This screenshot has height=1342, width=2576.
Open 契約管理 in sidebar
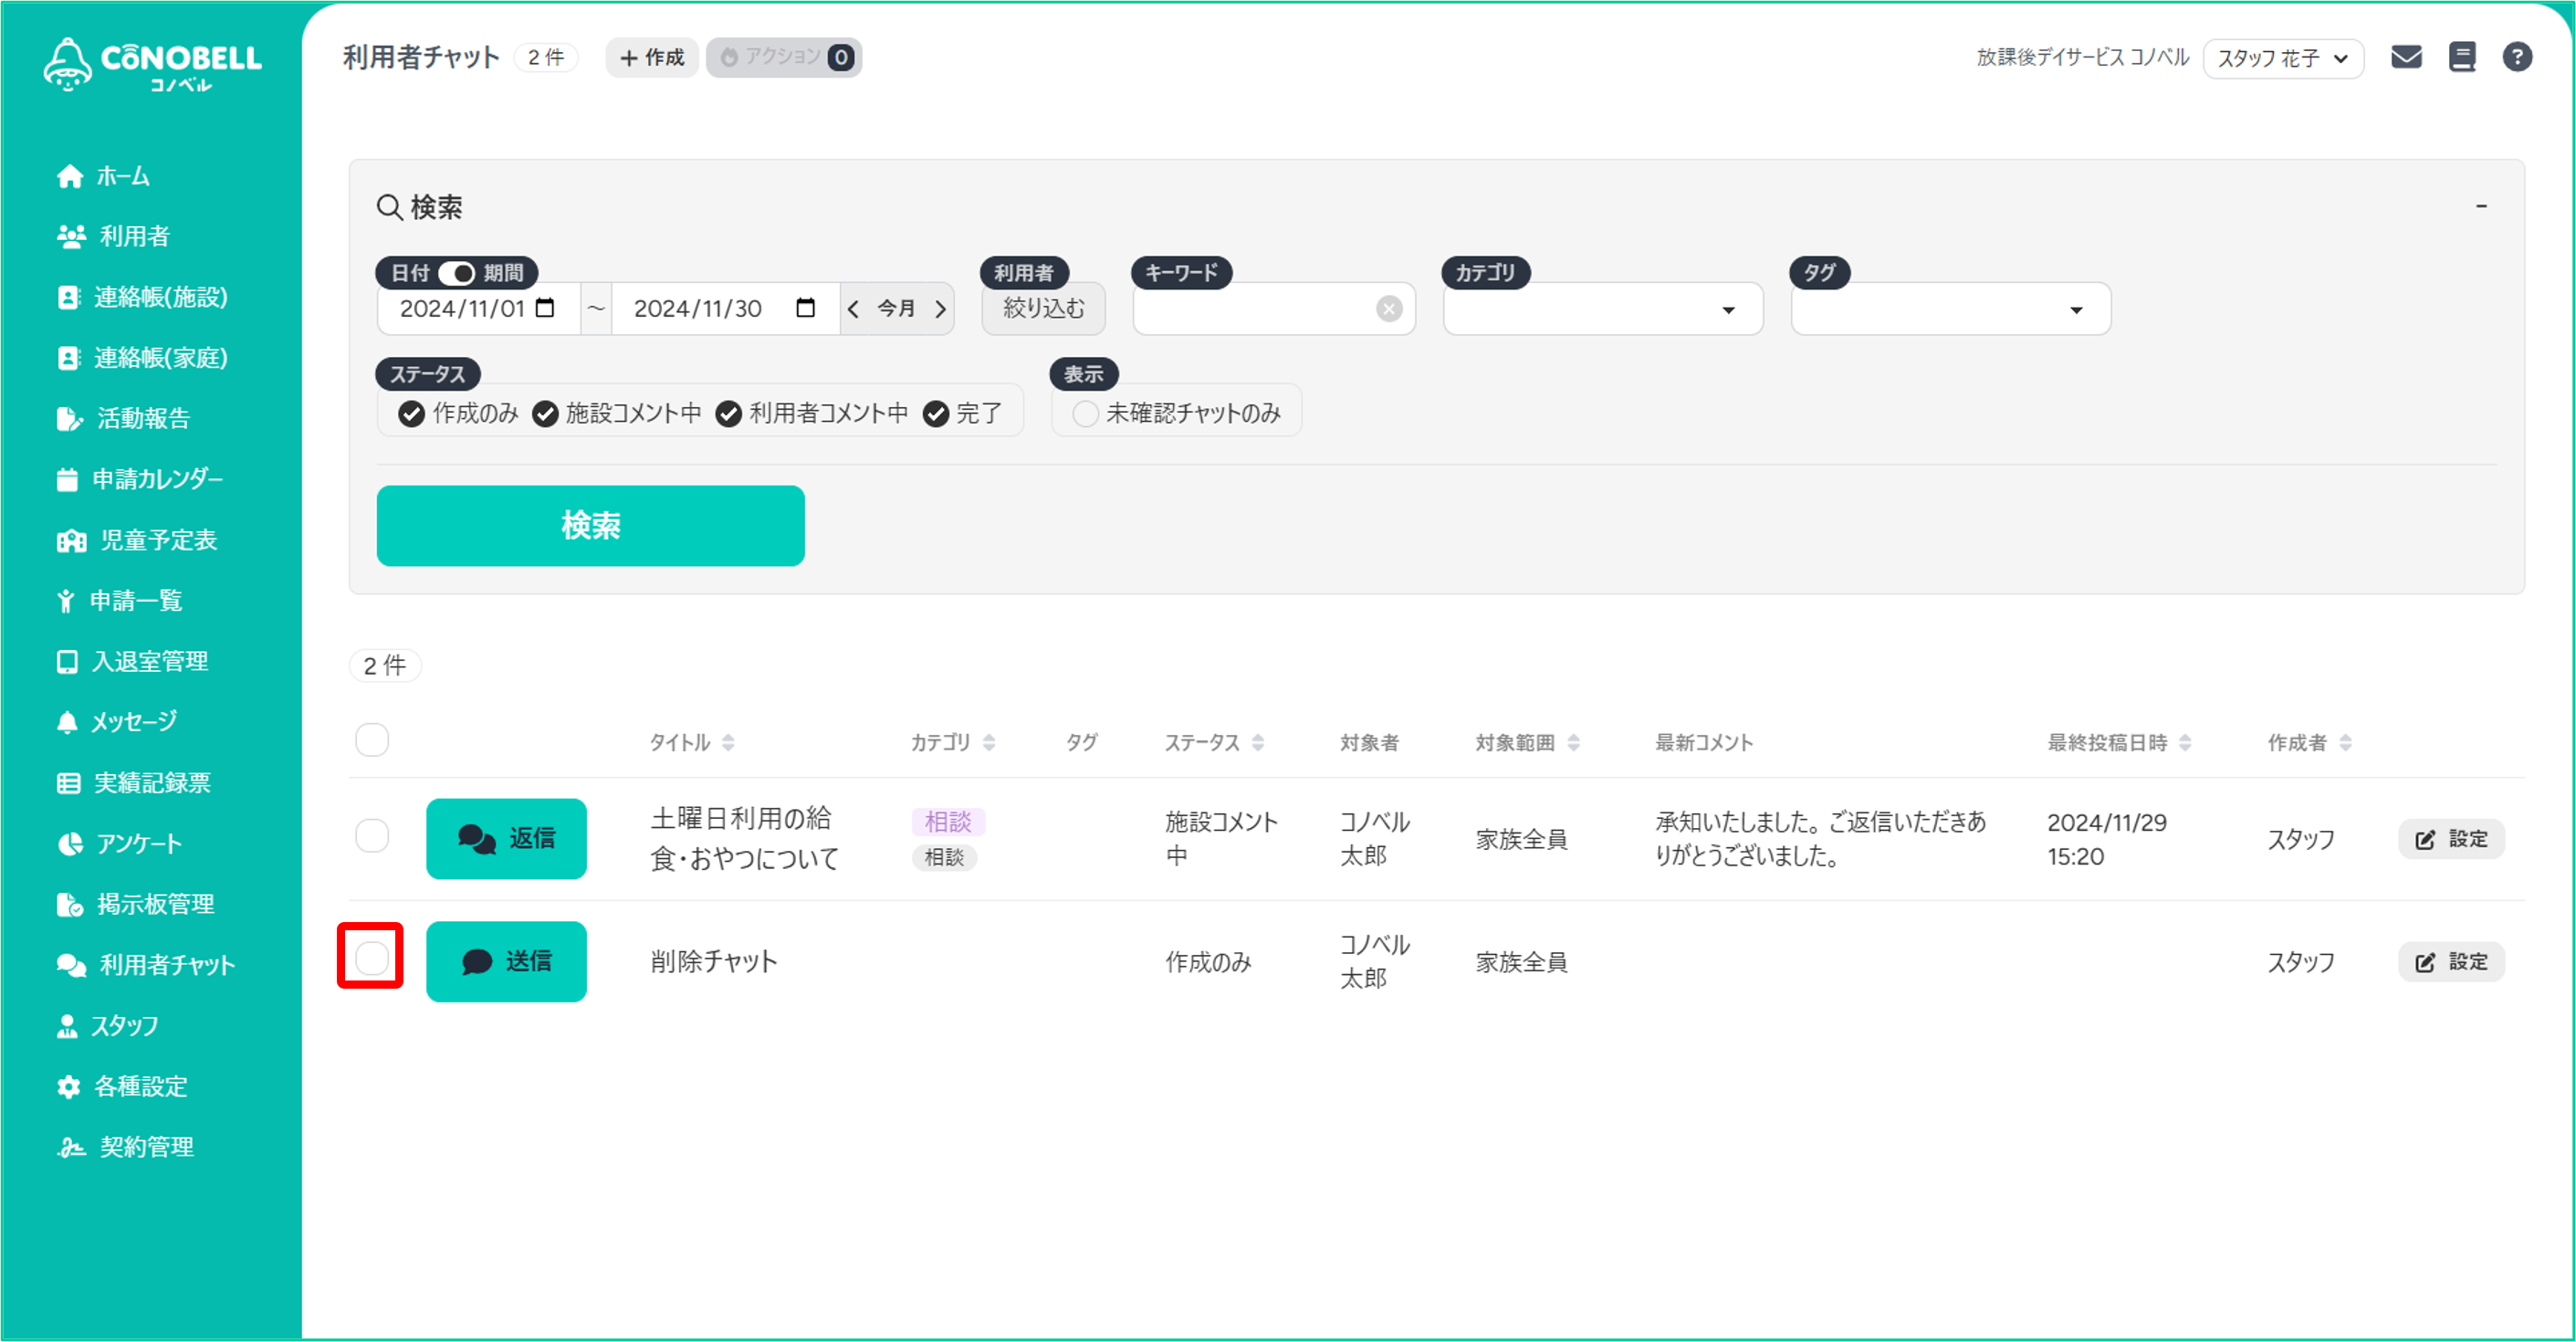125,1146
